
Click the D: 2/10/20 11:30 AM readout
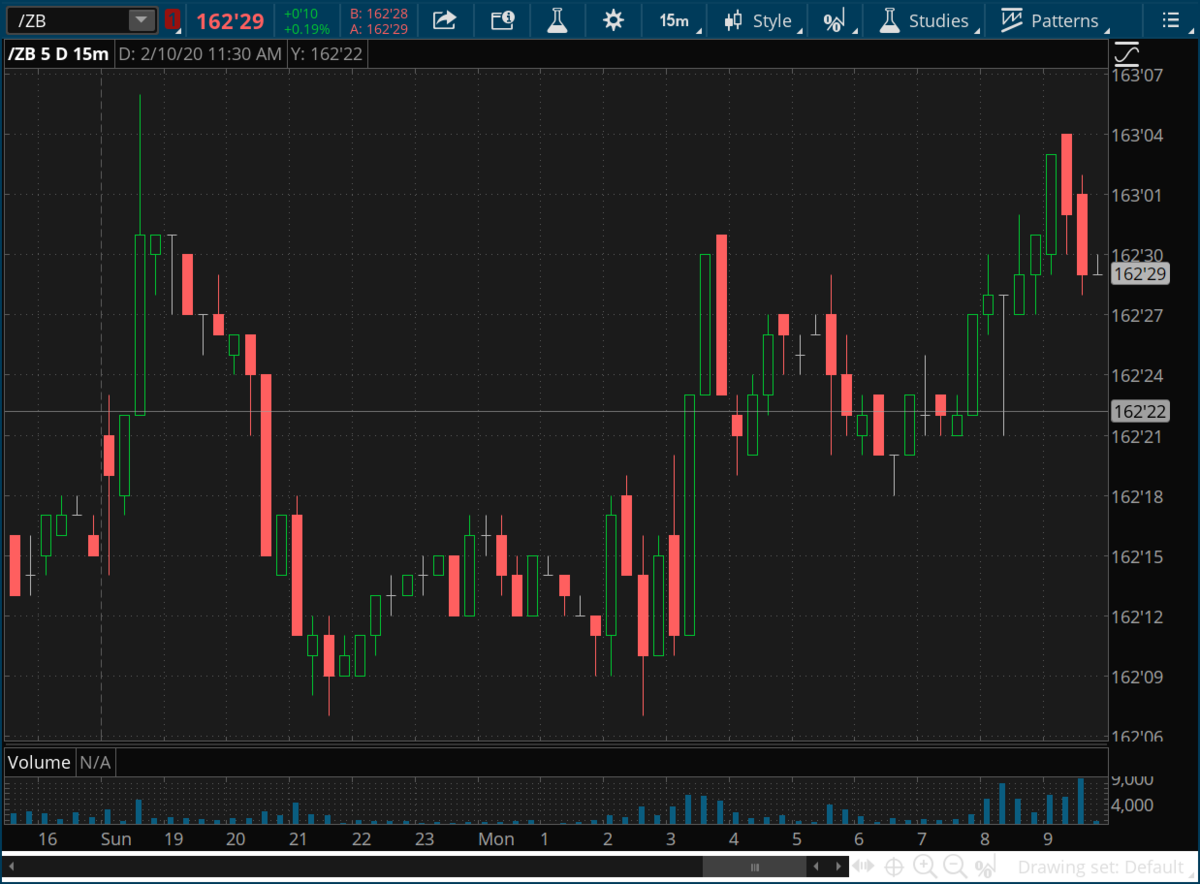pyautogui.click(x=200, y=54)
